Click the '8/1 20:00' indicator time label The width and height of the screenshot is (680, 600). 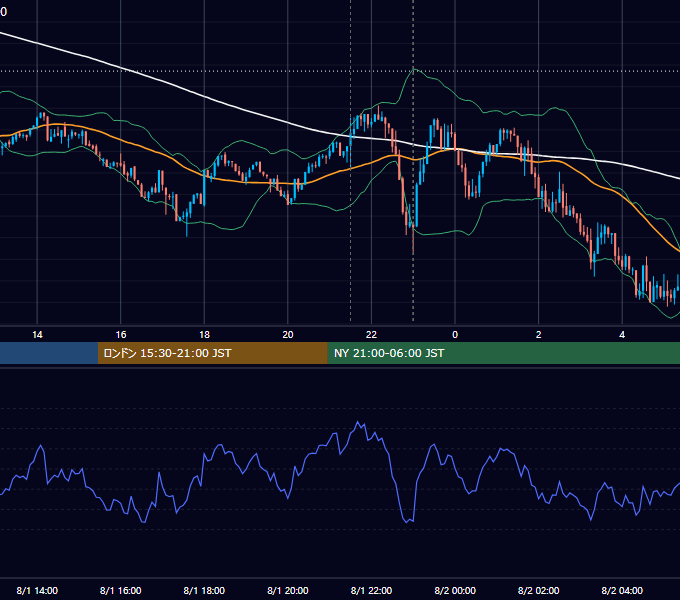(288, 590)
